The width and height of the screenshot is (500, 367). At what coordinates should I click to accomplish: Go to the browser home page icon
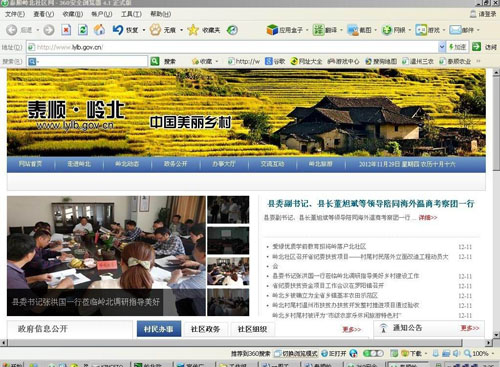pyautogui.click(x=99, y=30)
